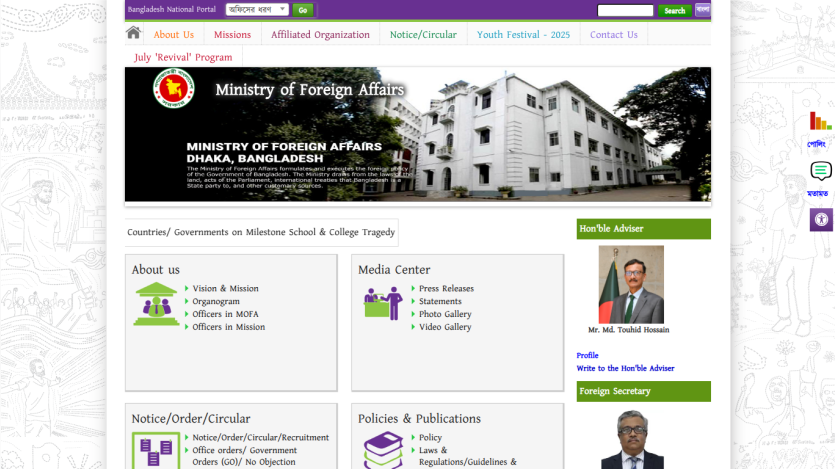Open the office type dropdown

[257, 10]
